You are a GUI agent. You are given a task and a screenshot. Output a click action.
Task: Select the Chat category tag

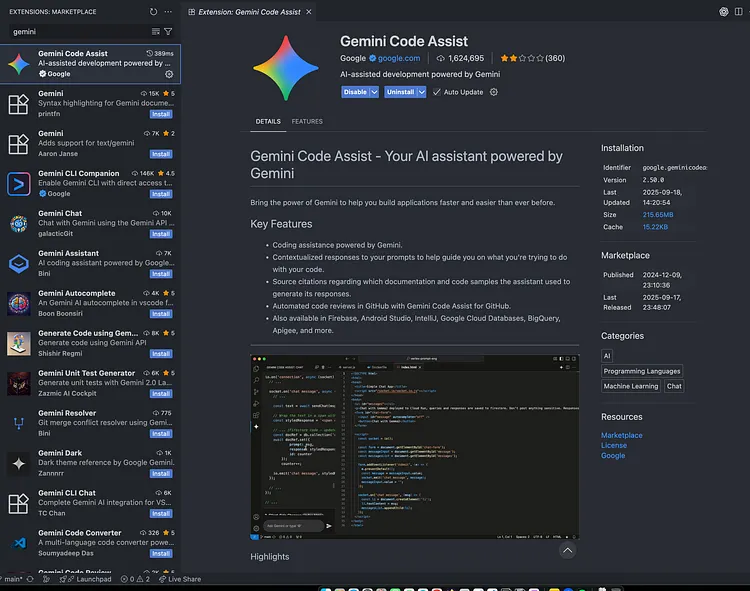tap(674, 386)
